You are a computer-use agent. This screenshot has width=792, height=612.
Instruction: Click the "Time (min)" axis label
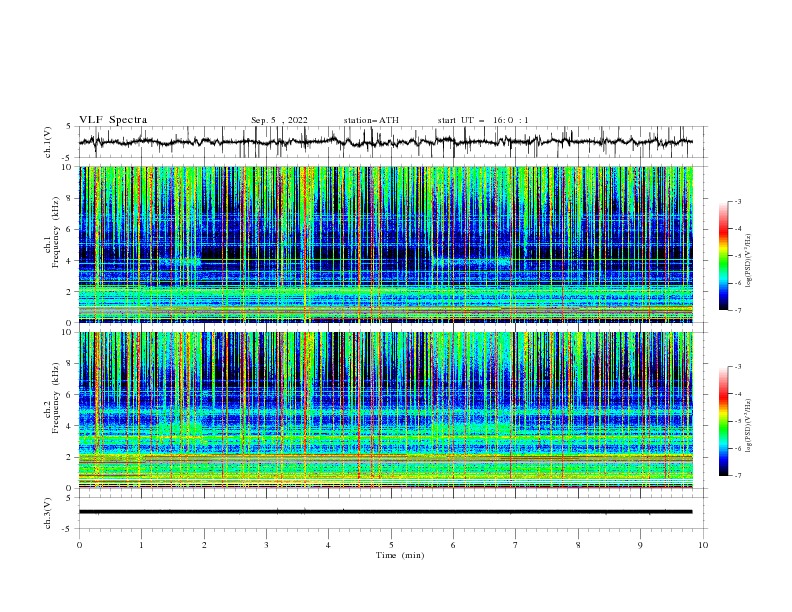pos(400,555)
